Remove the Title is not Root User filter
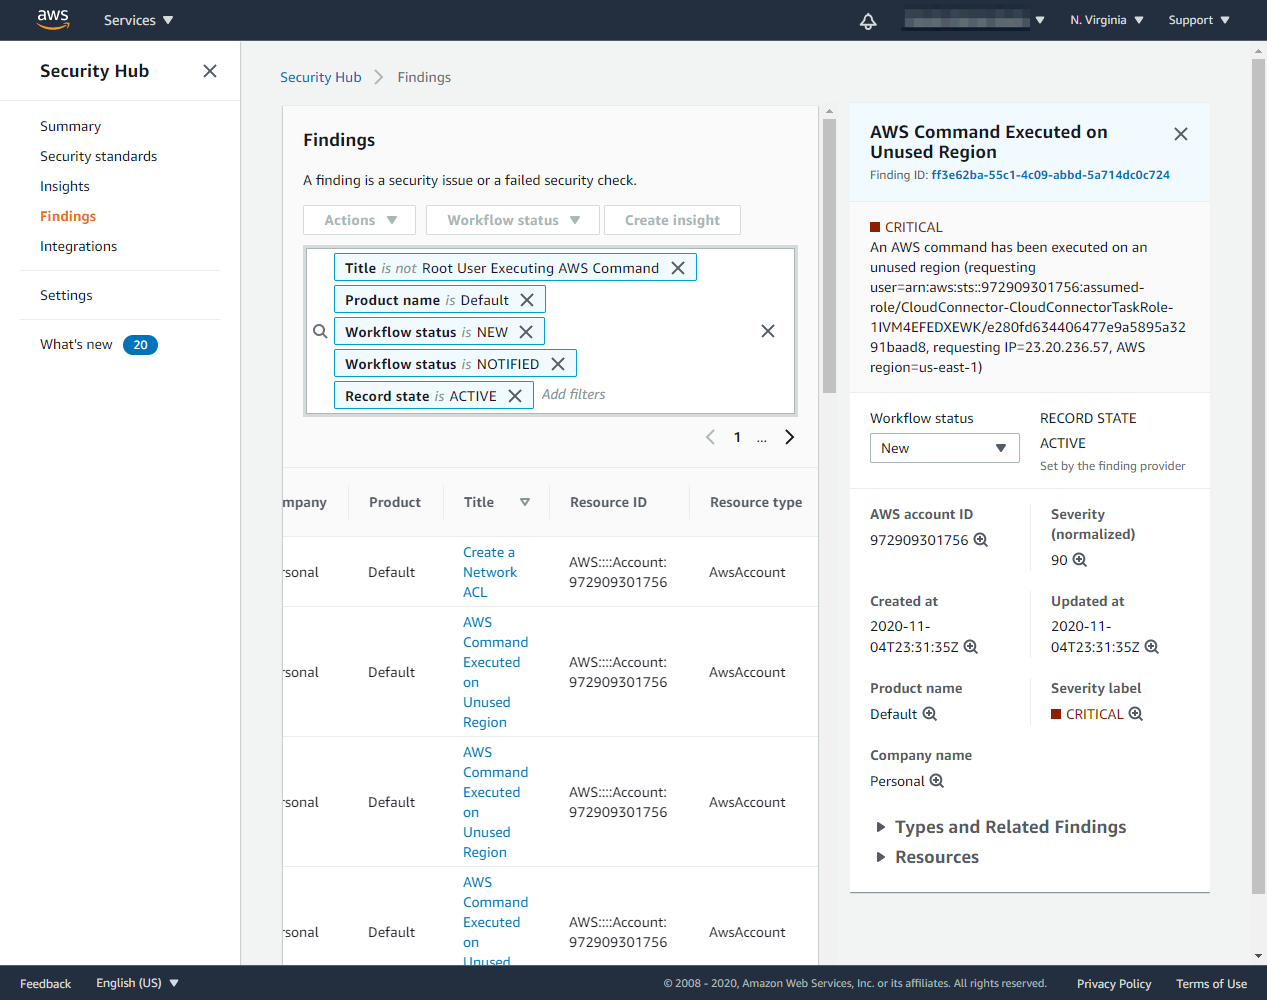Image resolution: width=1267 pixels, height=1000 pixels. [678, 268]
